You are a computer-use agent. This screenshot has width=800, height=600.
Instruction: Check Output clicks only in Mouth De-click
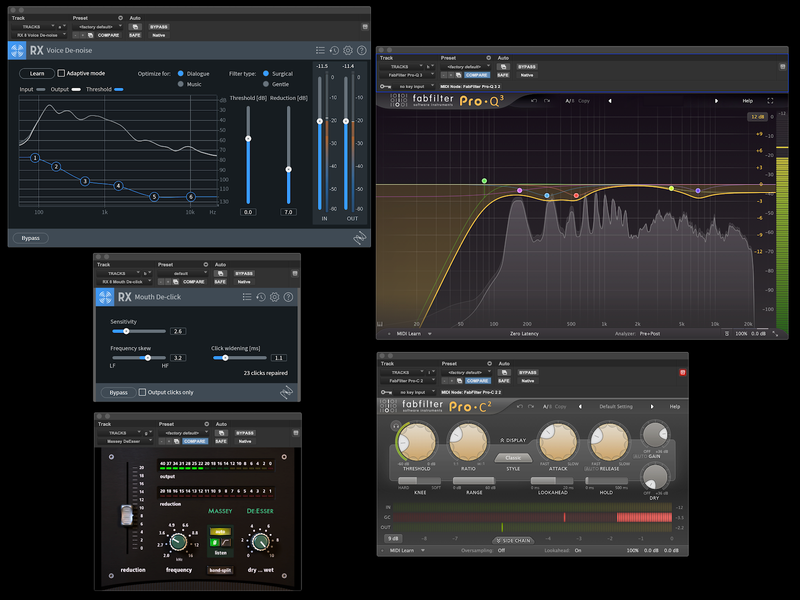(x=142, y=392)
